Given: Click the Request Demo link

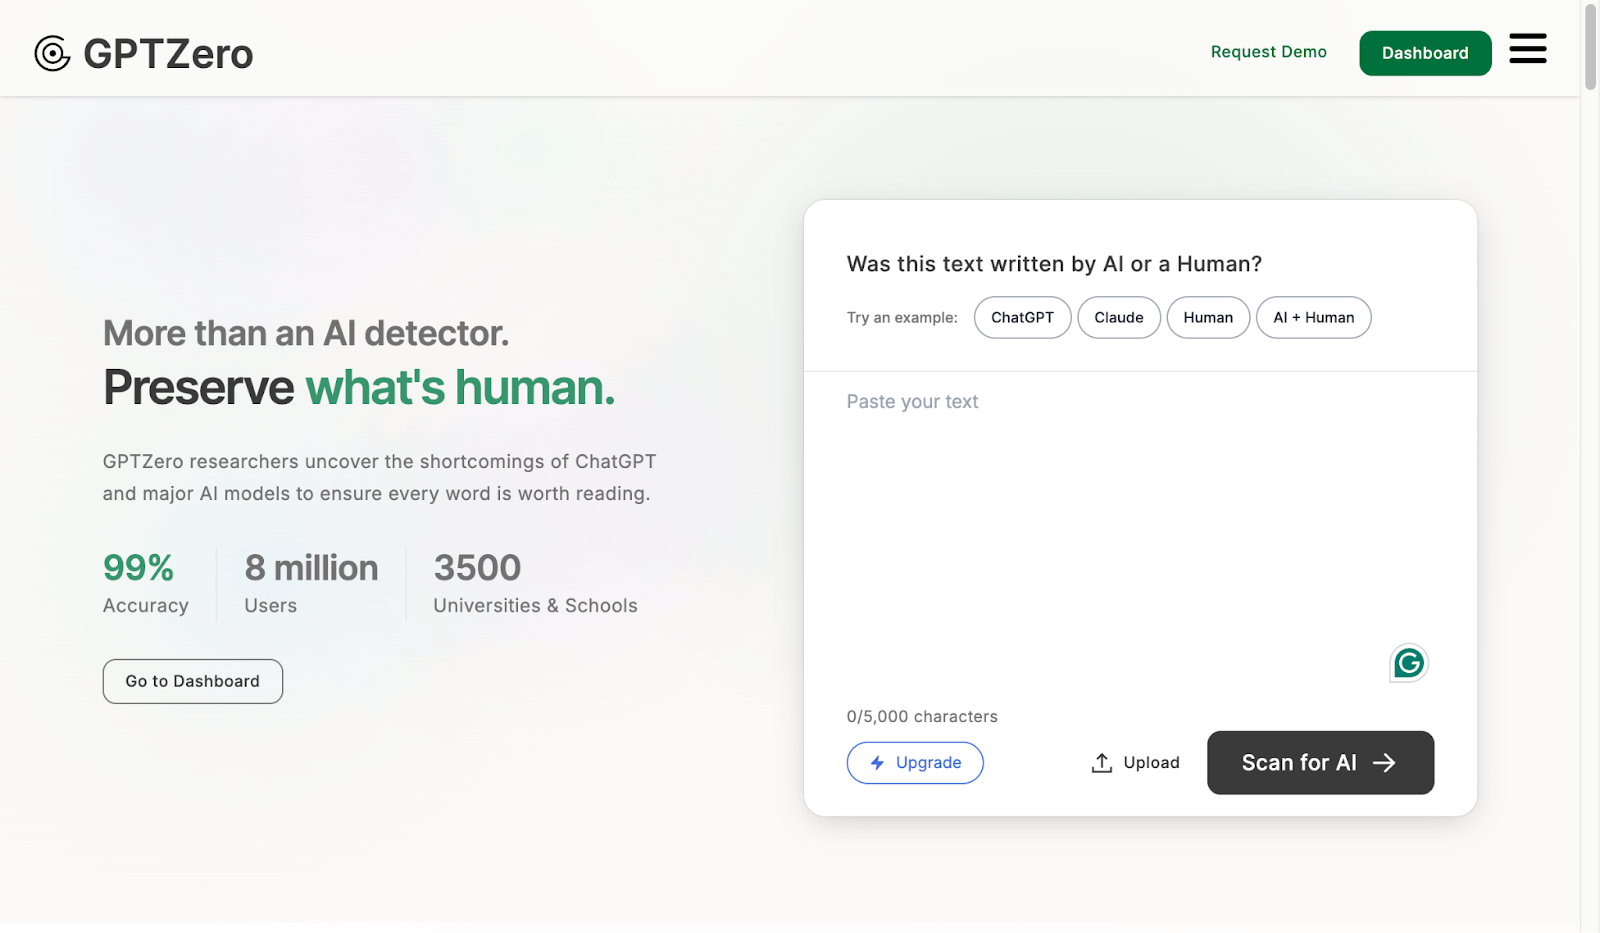Looking at the screenshot, I should (1268, 52).
